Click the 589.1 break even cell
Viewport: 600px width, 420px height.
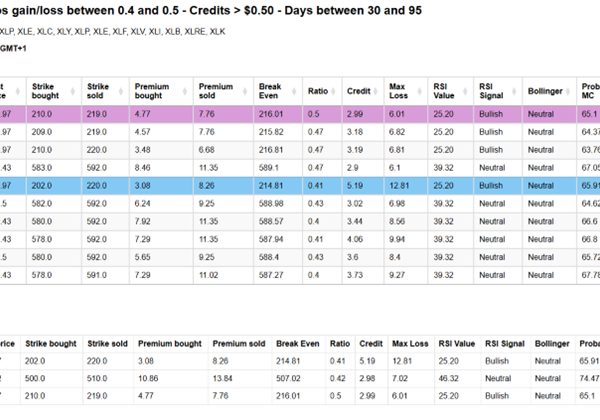point(270,168)
